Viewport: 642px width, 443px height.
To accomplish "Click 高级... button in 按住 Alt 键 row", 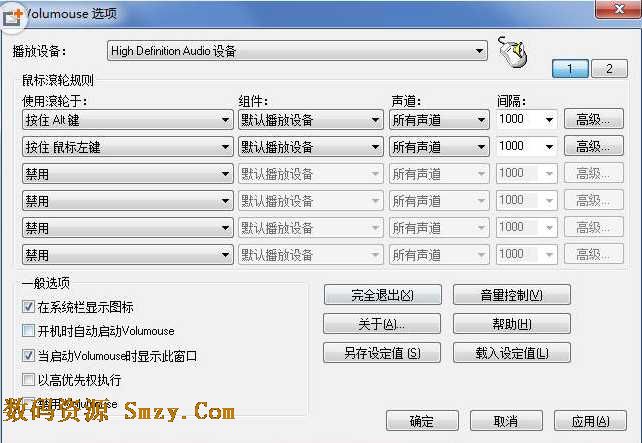I will click(594, 119).
